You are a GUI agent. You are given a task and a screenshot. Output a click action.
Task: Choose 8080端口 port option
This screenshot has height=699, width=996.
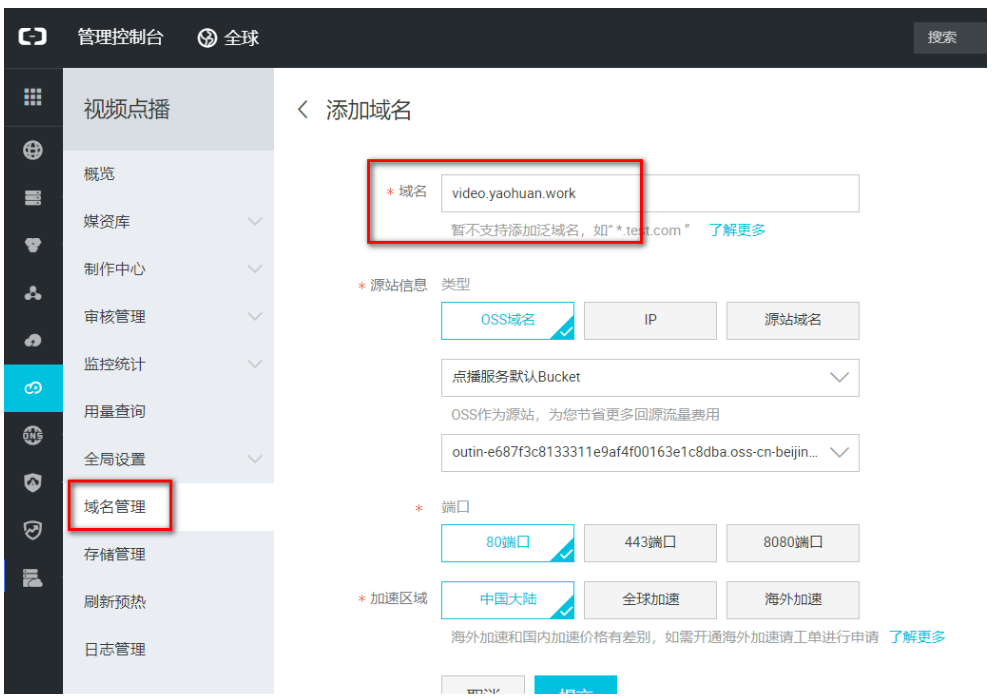tap(793, 543)
